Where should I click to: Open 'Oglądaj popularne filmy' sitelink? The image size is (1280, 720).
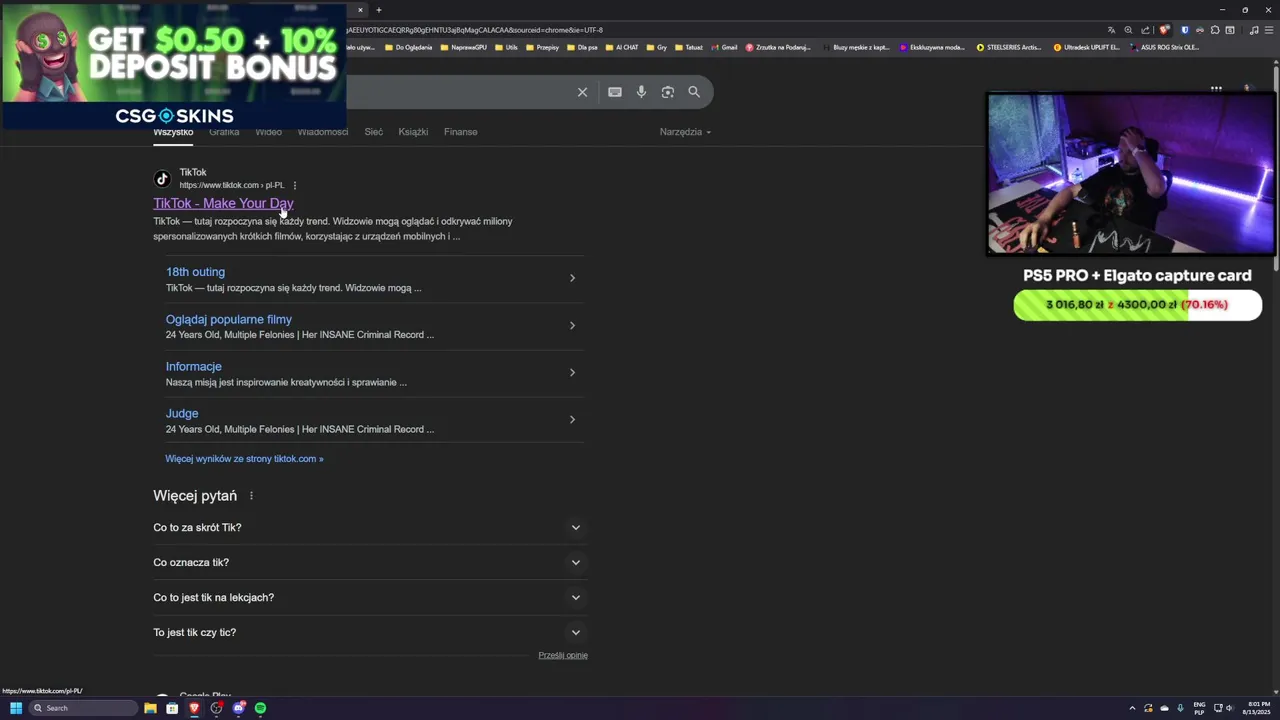[229, 320]
